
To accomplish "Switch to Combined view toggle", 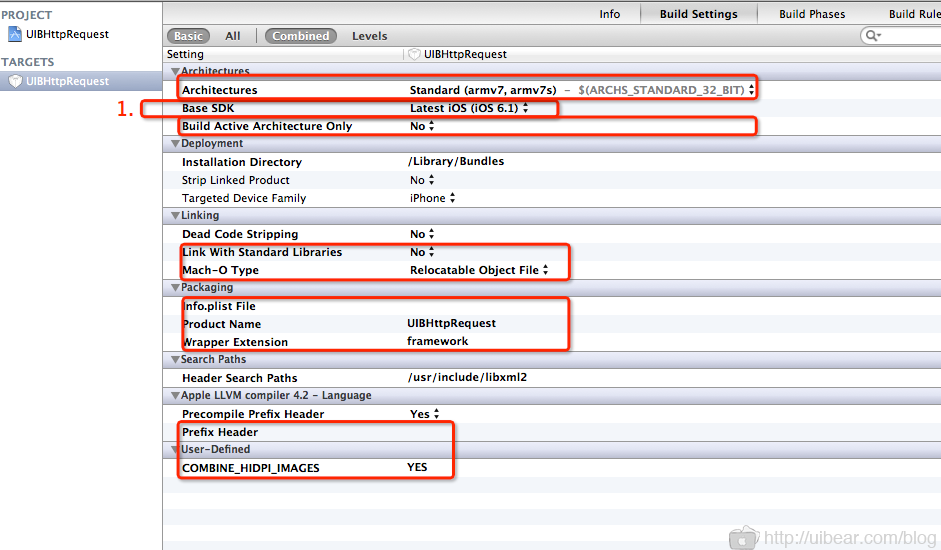I will coord(300,36).
